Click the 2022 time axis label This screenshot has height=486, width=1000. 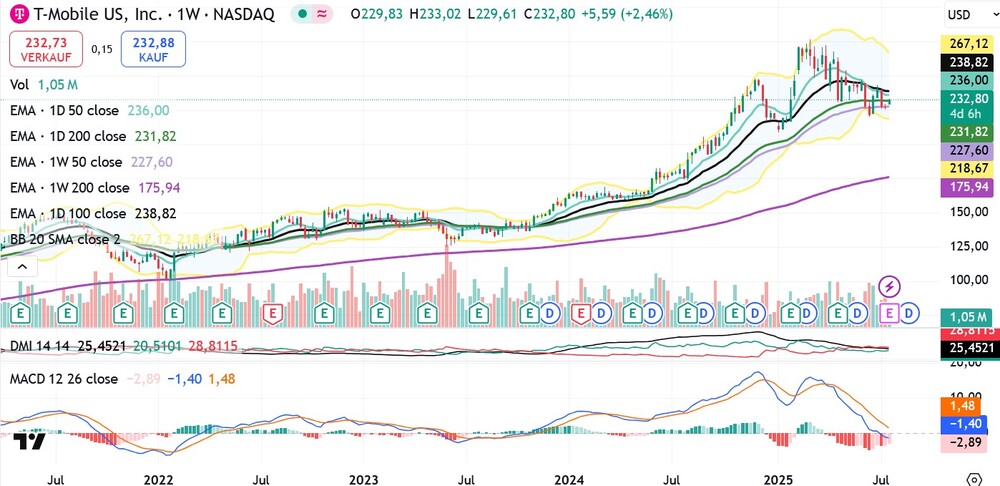[x=158, y=479]
